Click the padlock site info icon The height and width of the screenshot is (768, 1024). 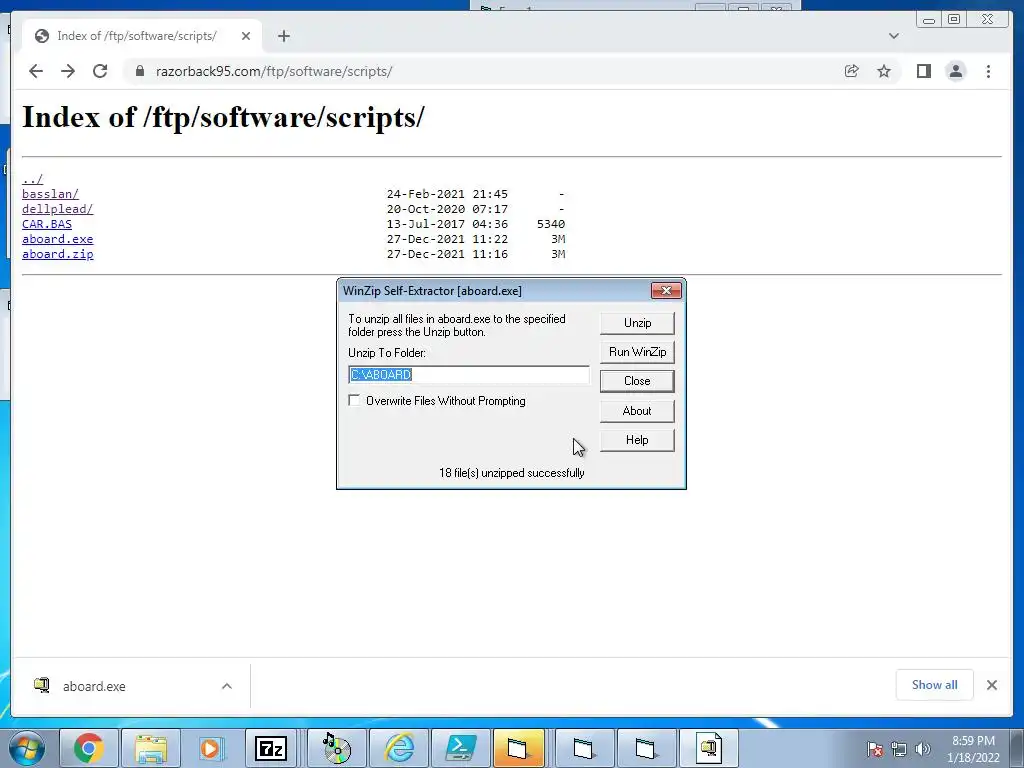tap(139, 71)
